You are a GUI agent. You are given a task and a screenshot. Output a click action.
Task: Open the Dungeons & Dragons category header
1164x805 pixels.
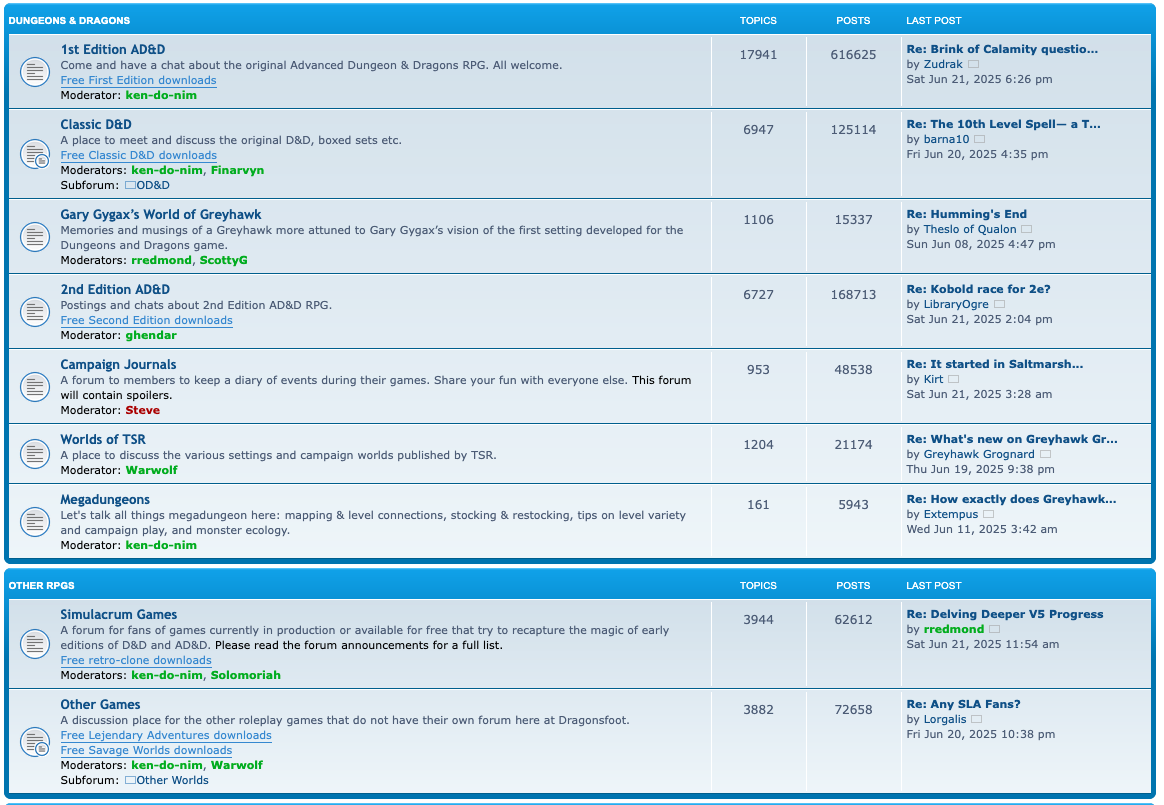click(69, 21)
